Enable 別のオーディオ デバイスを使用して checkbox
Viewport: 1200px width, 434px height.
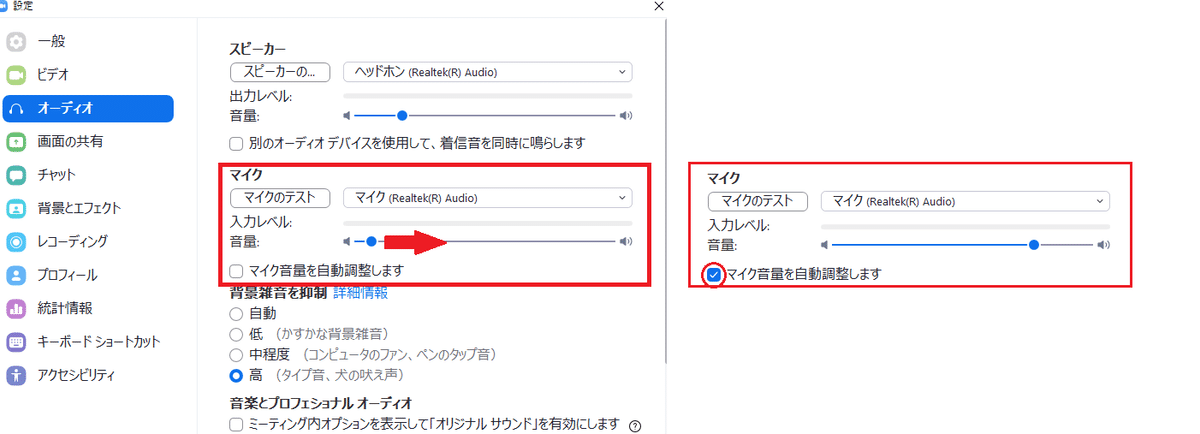(236, 143)
